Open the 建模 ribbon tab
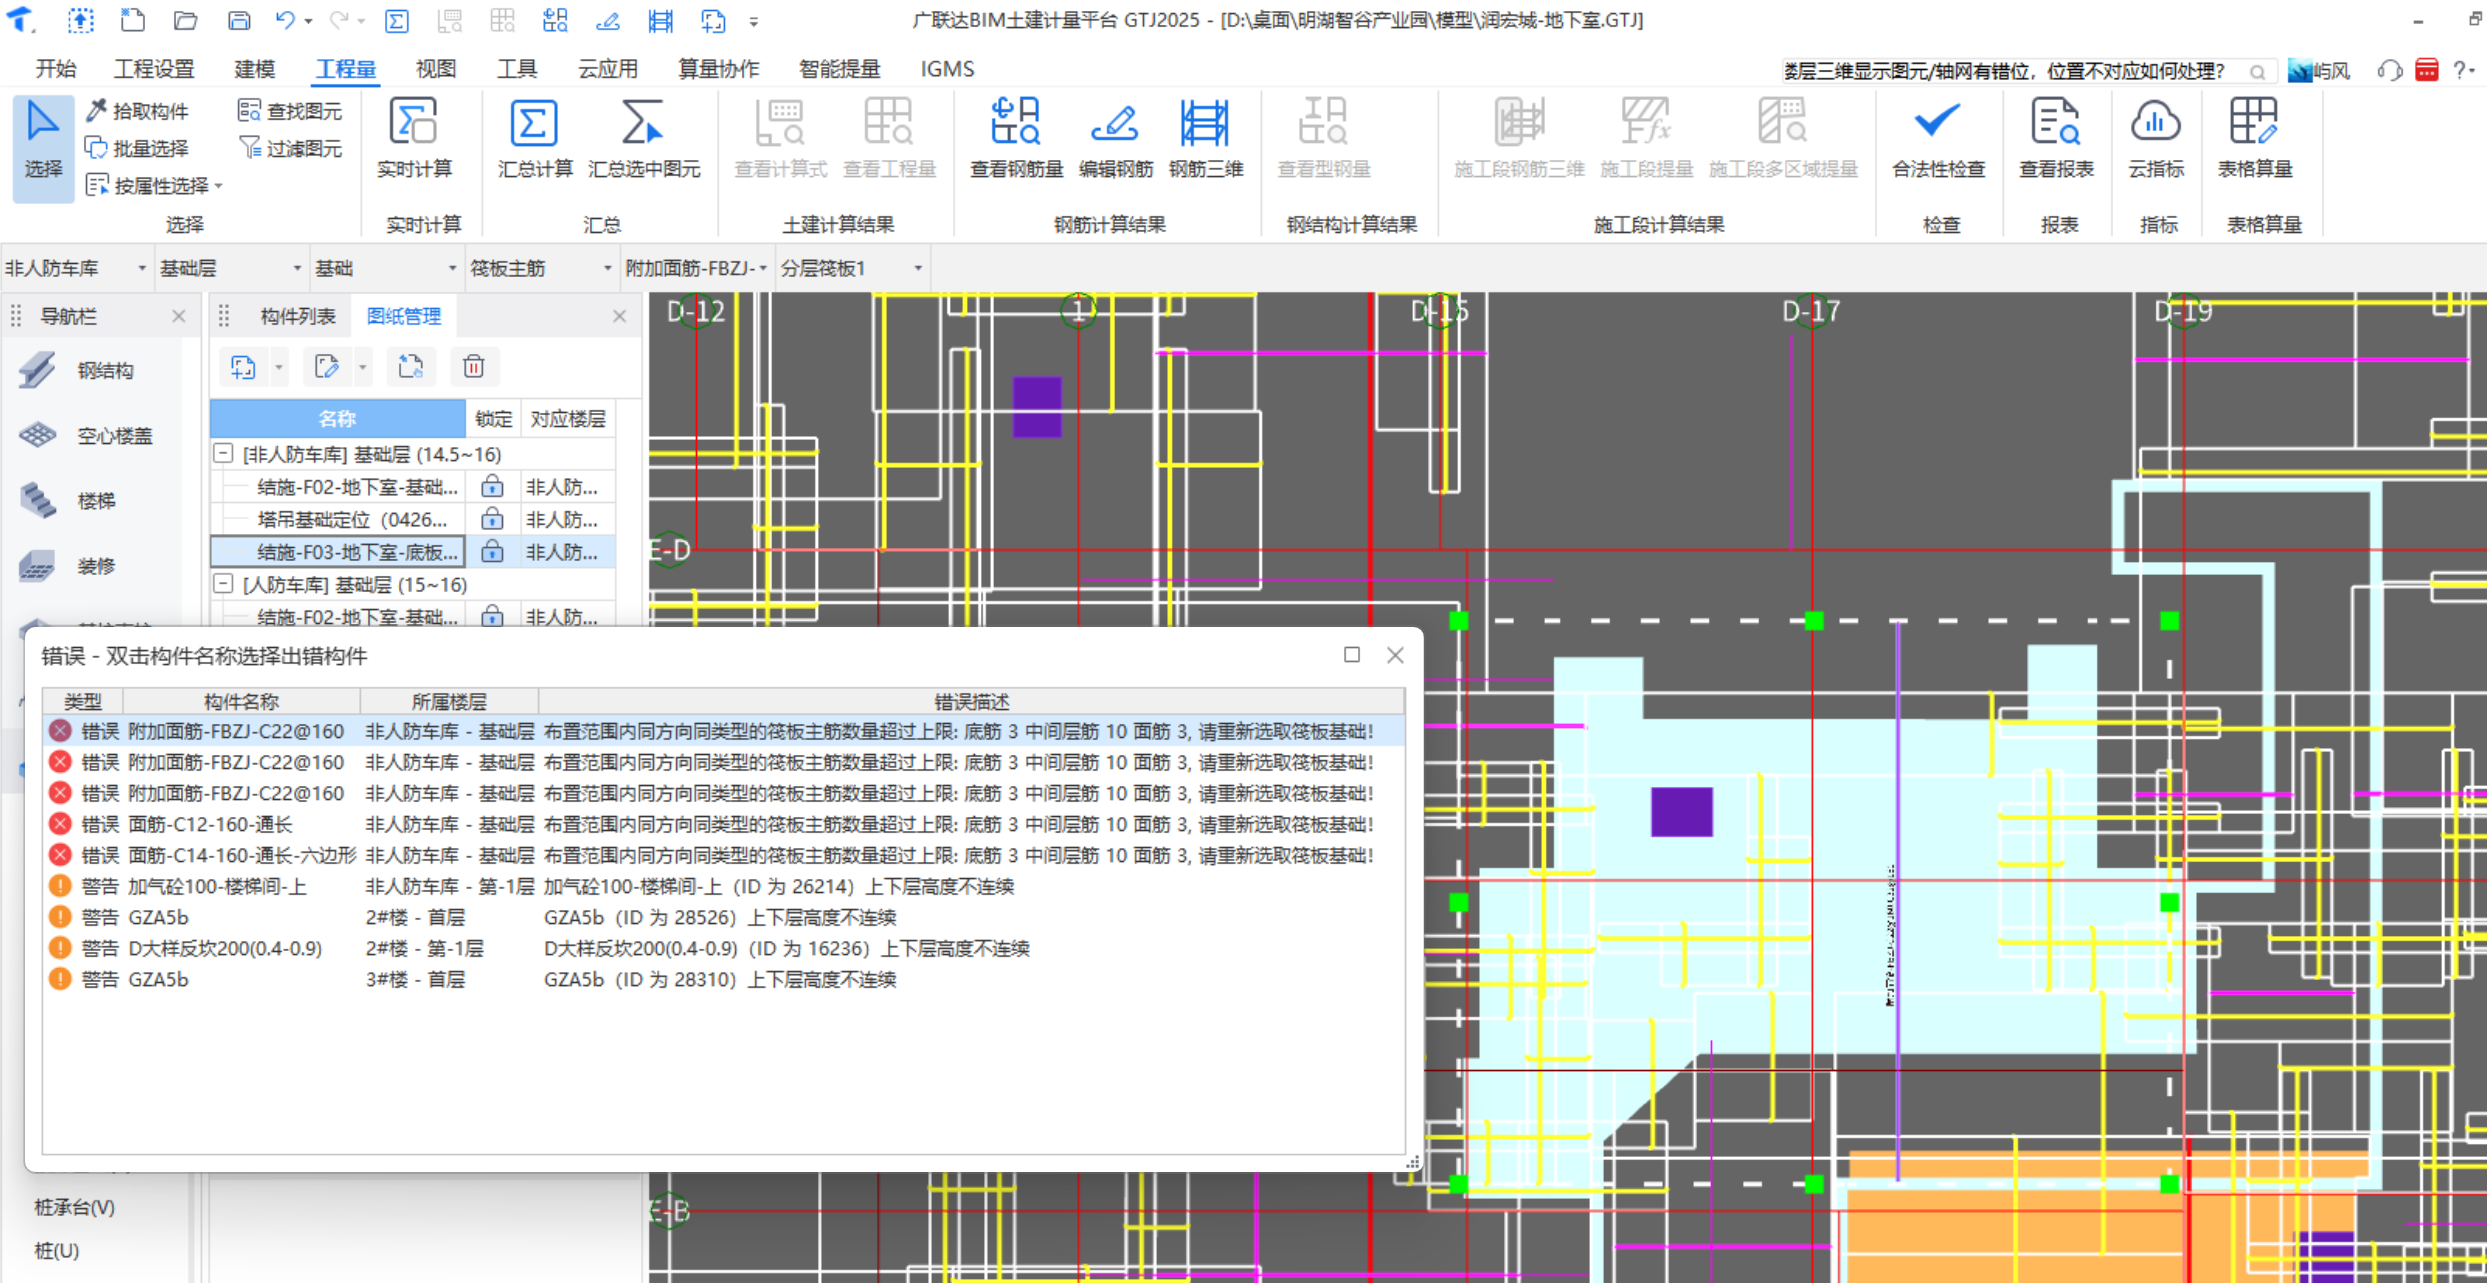The height and width of the screenshot is (1283, 2487). 254,69
